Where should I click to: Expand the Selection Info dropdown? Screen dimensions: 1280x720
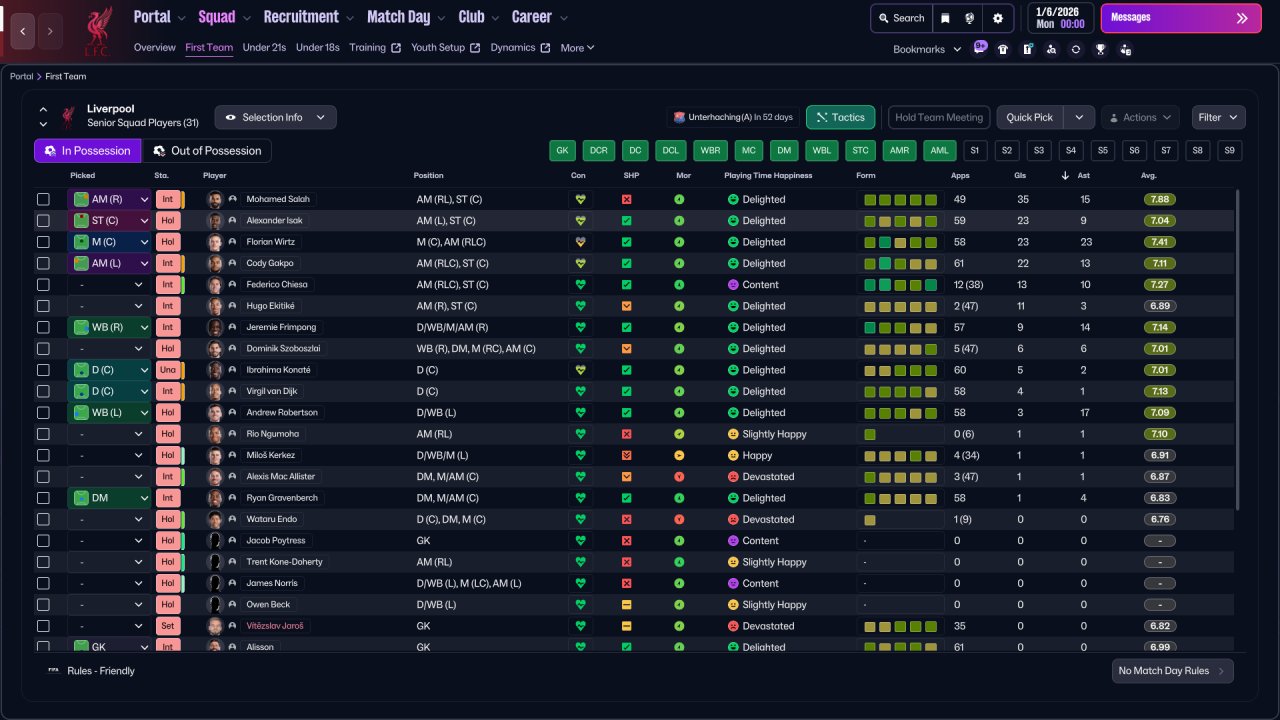click(x=276, y=117)
